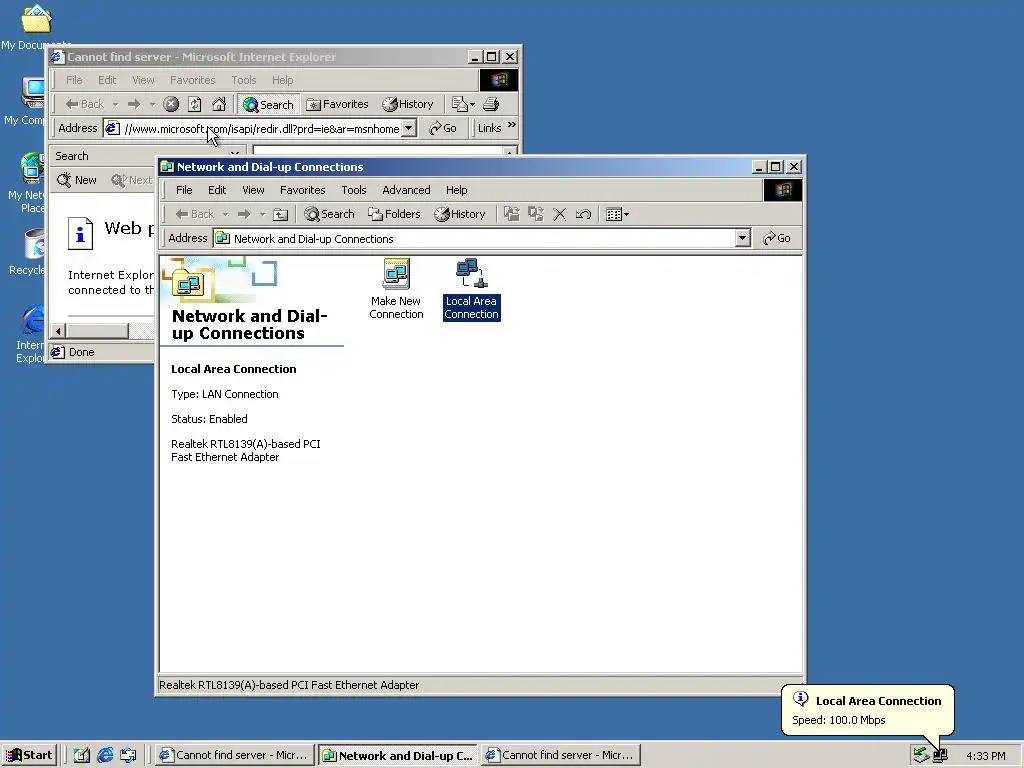Click the Start button
The width and height of the screenshot is (1024, 768).
click(x=29, y=756)
